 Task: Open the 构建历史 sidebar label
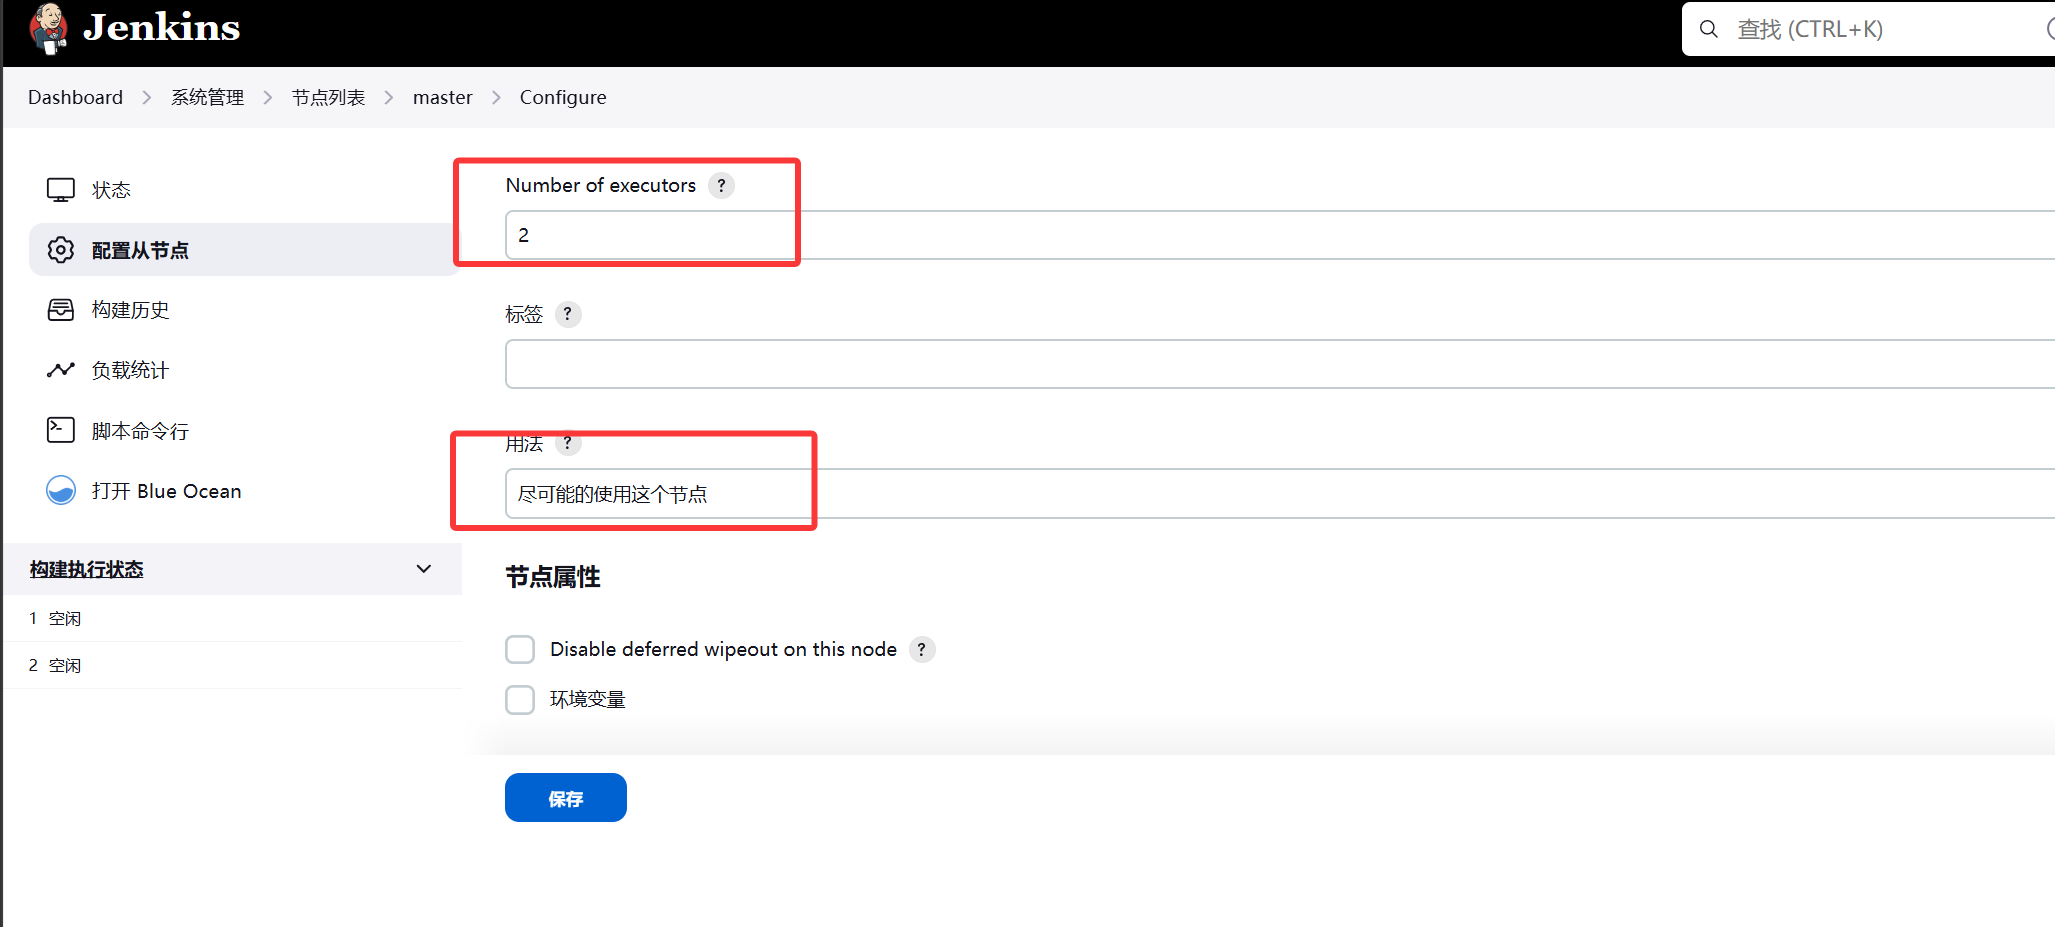pos(130,310)
